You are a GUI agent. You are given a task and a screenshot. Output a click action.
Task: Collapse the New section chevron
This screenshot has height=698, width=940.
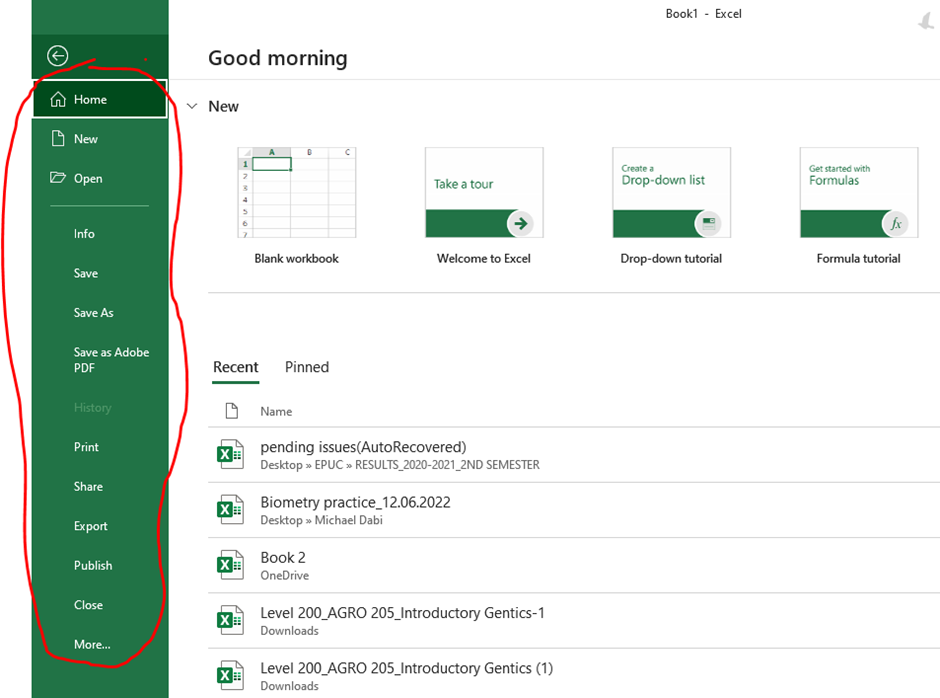tap(192, 106)
